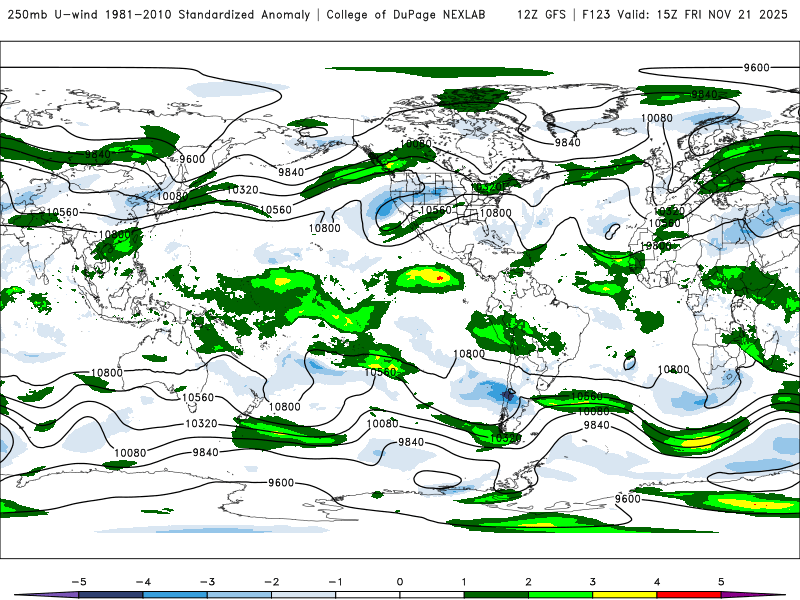Click the '5' colorbar tick label

click(721, 582)
